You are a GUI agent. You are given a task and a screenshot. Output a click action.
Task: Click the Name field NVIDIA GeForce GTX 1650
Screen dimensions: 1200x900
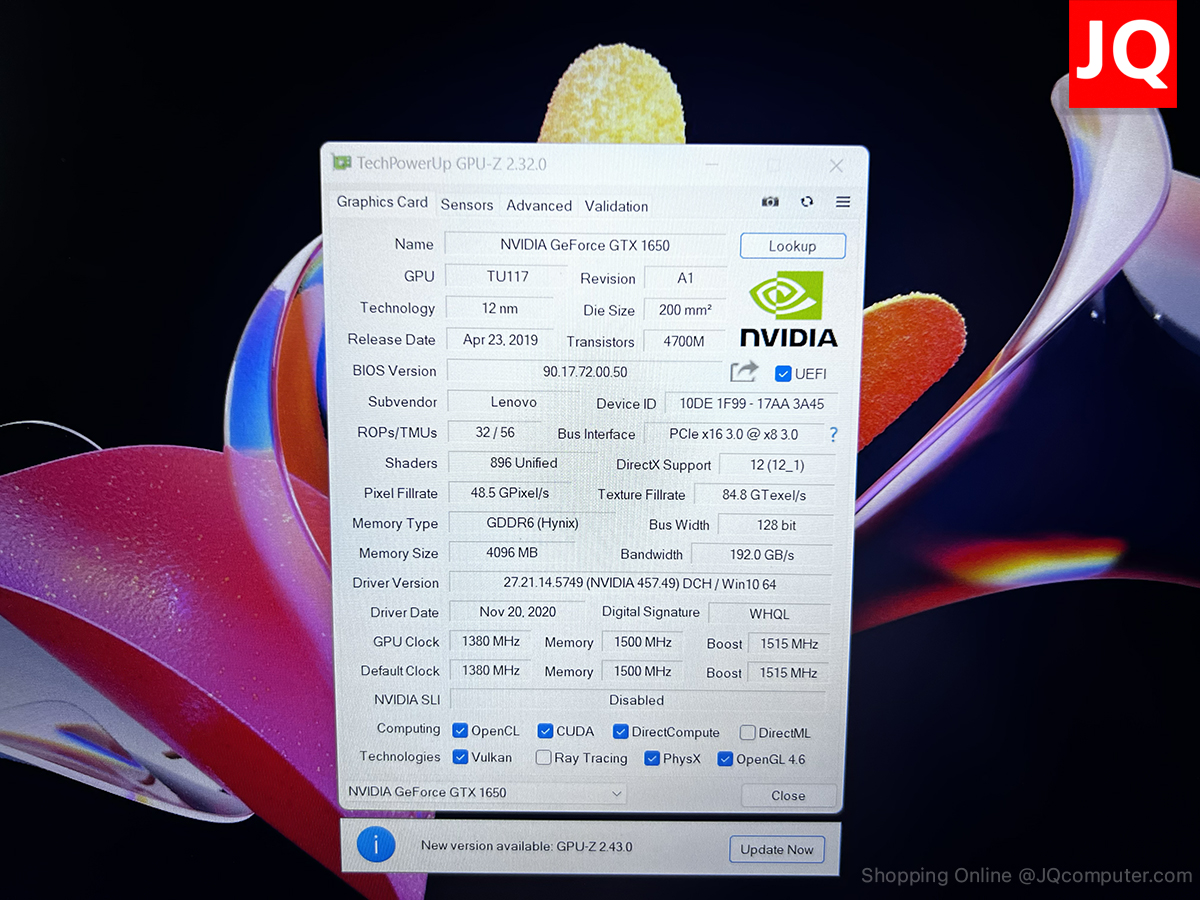point(585,245)
